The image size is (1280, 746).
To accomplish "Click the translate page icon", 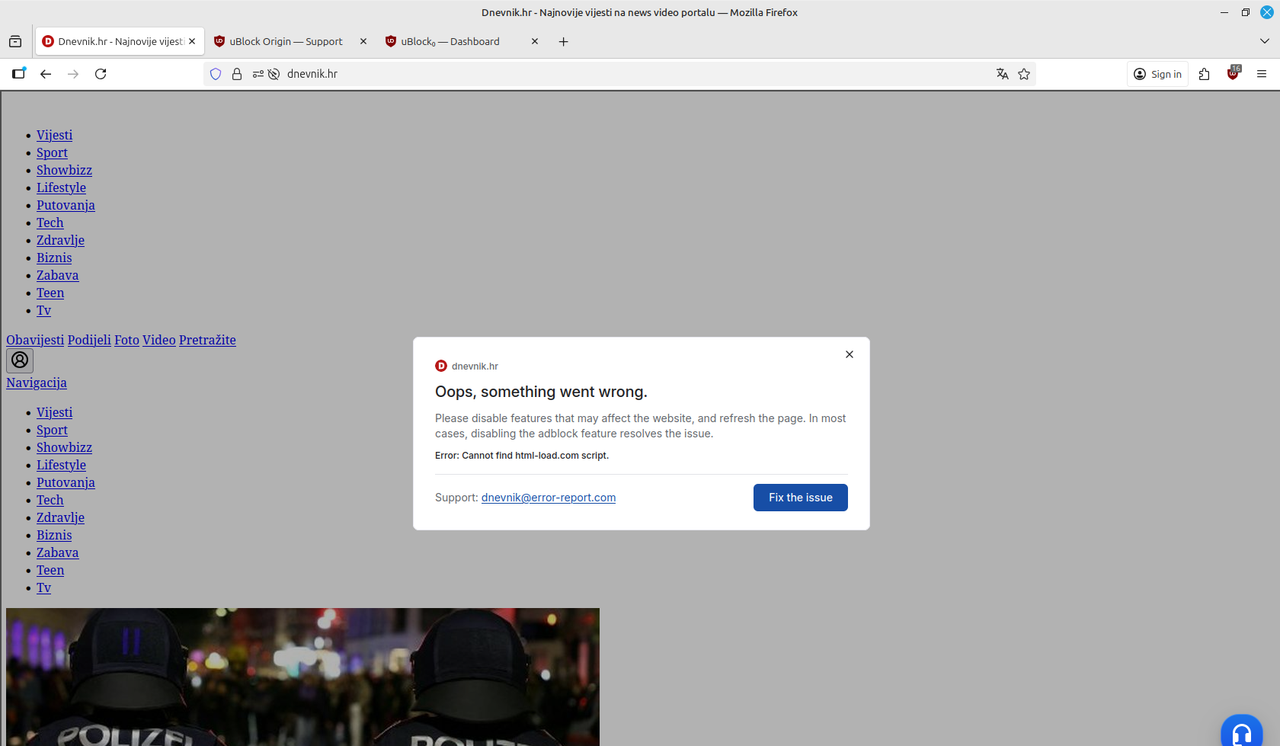I will pos(1002,74).
